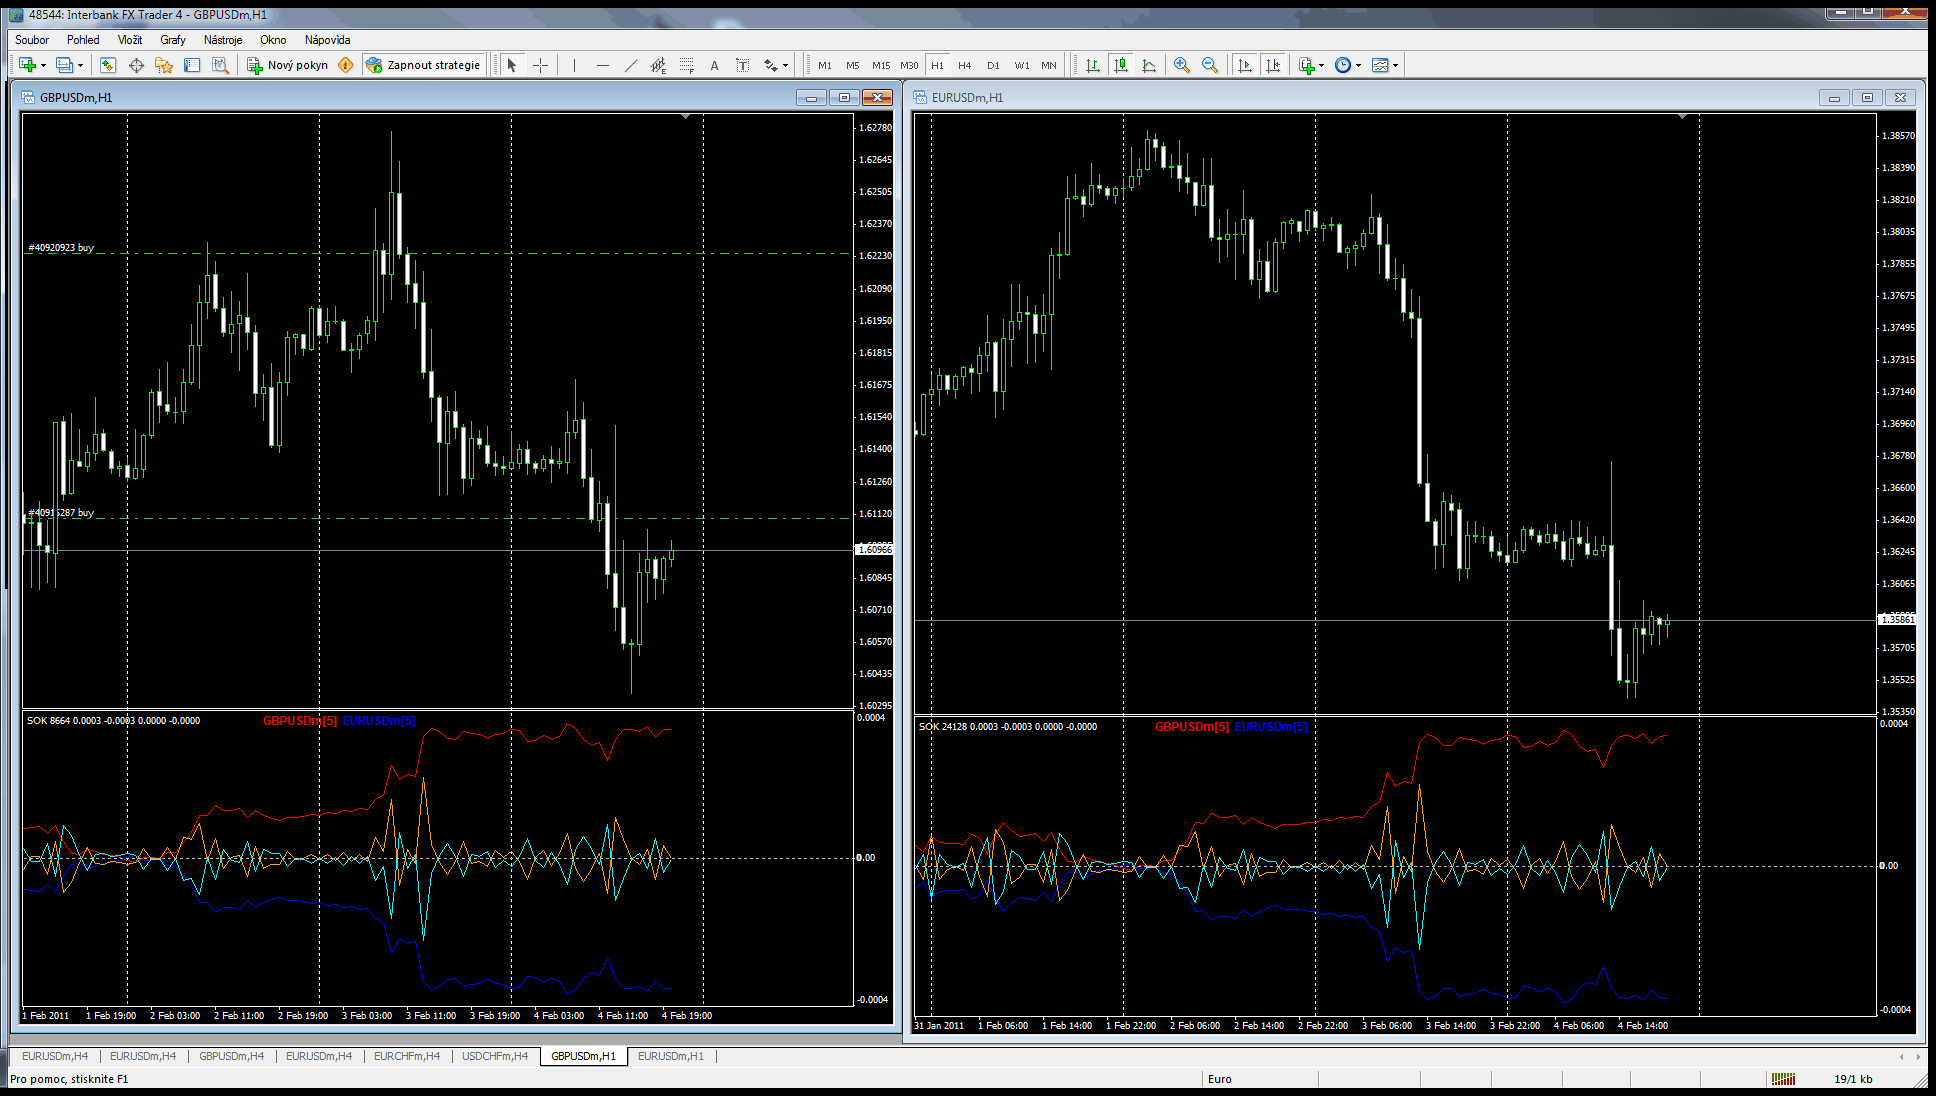Viewport: 1936px width, 1096px height.
Task: Open the Data Window crosshair-circle icon
Action: [x=136, y=65]
